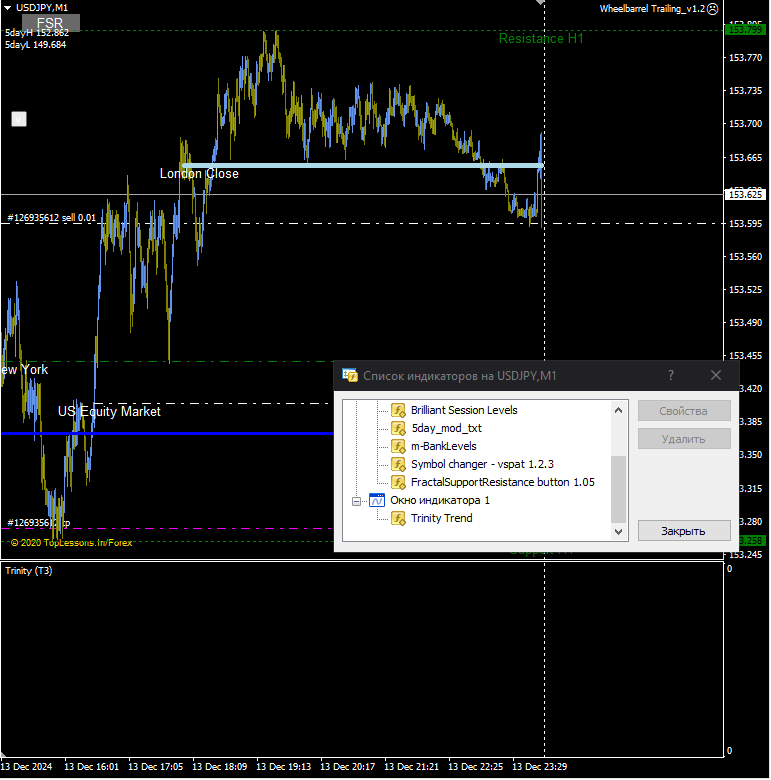Viewport: 771px width, 780px height.
Task: Click the 5day_mod_txt indicator icon
Action: [398, 428]
